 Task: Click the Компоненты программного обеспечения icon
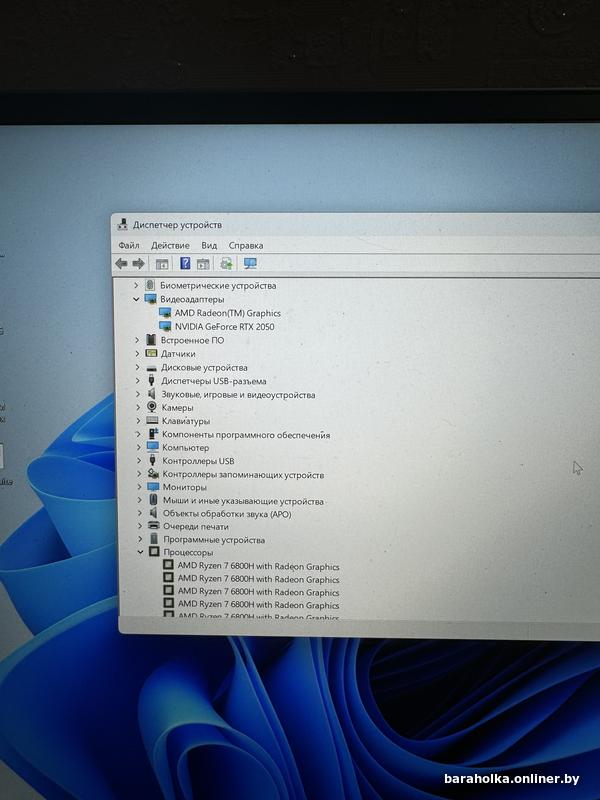(153, 434)
